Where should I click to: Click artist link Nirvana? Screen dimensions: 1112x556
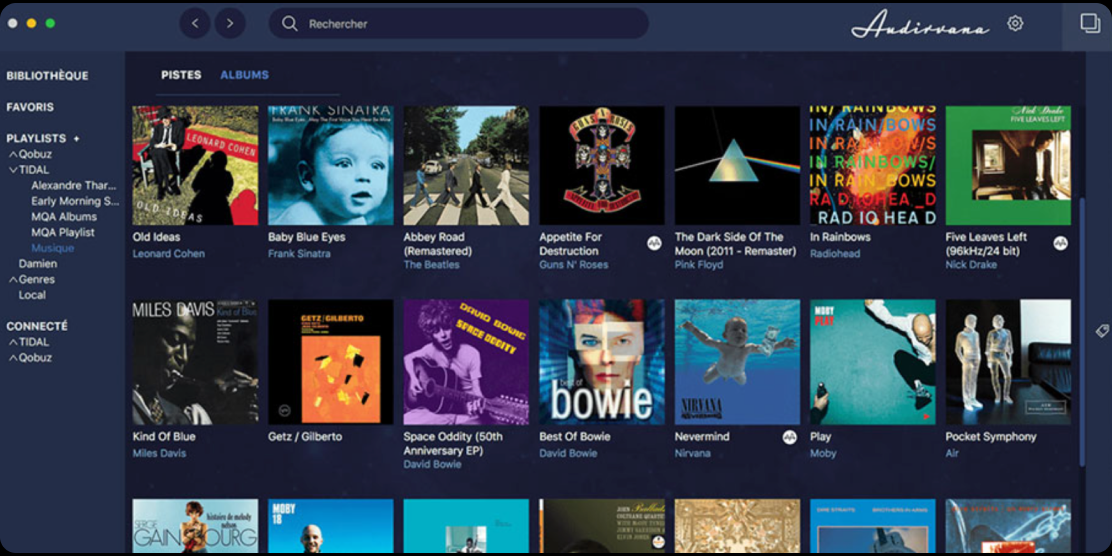692,453
